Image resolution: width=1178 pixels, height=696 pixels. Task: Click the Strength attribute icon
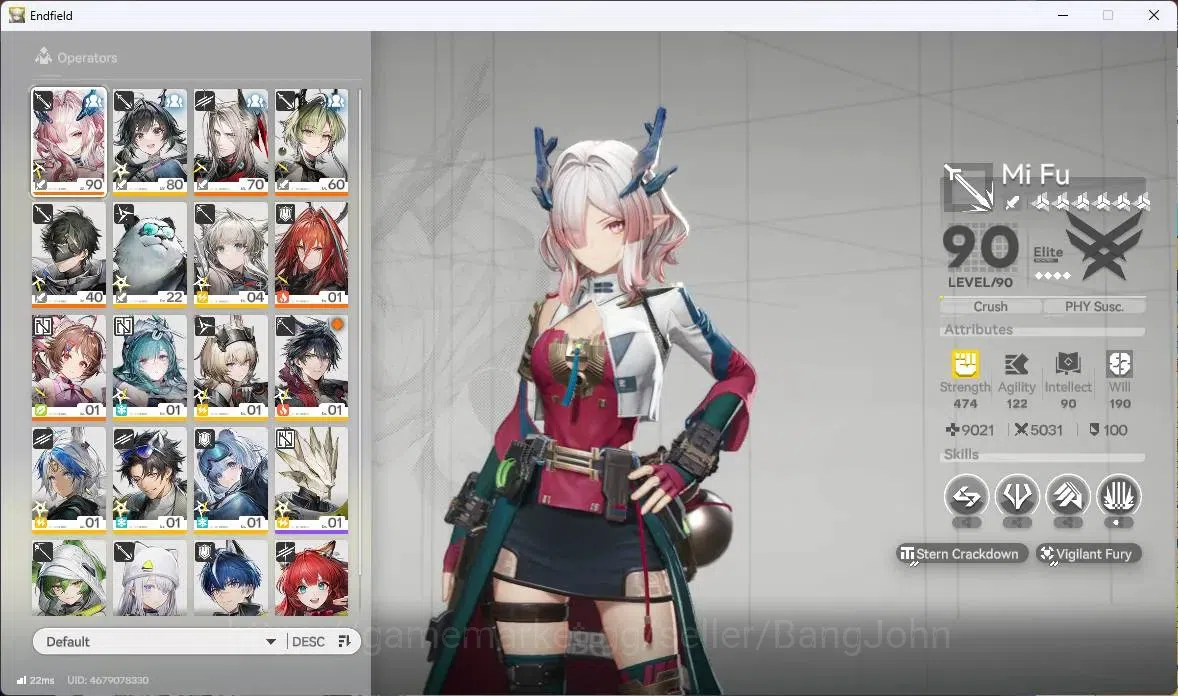pyautogui.click(x=965, y=364)
